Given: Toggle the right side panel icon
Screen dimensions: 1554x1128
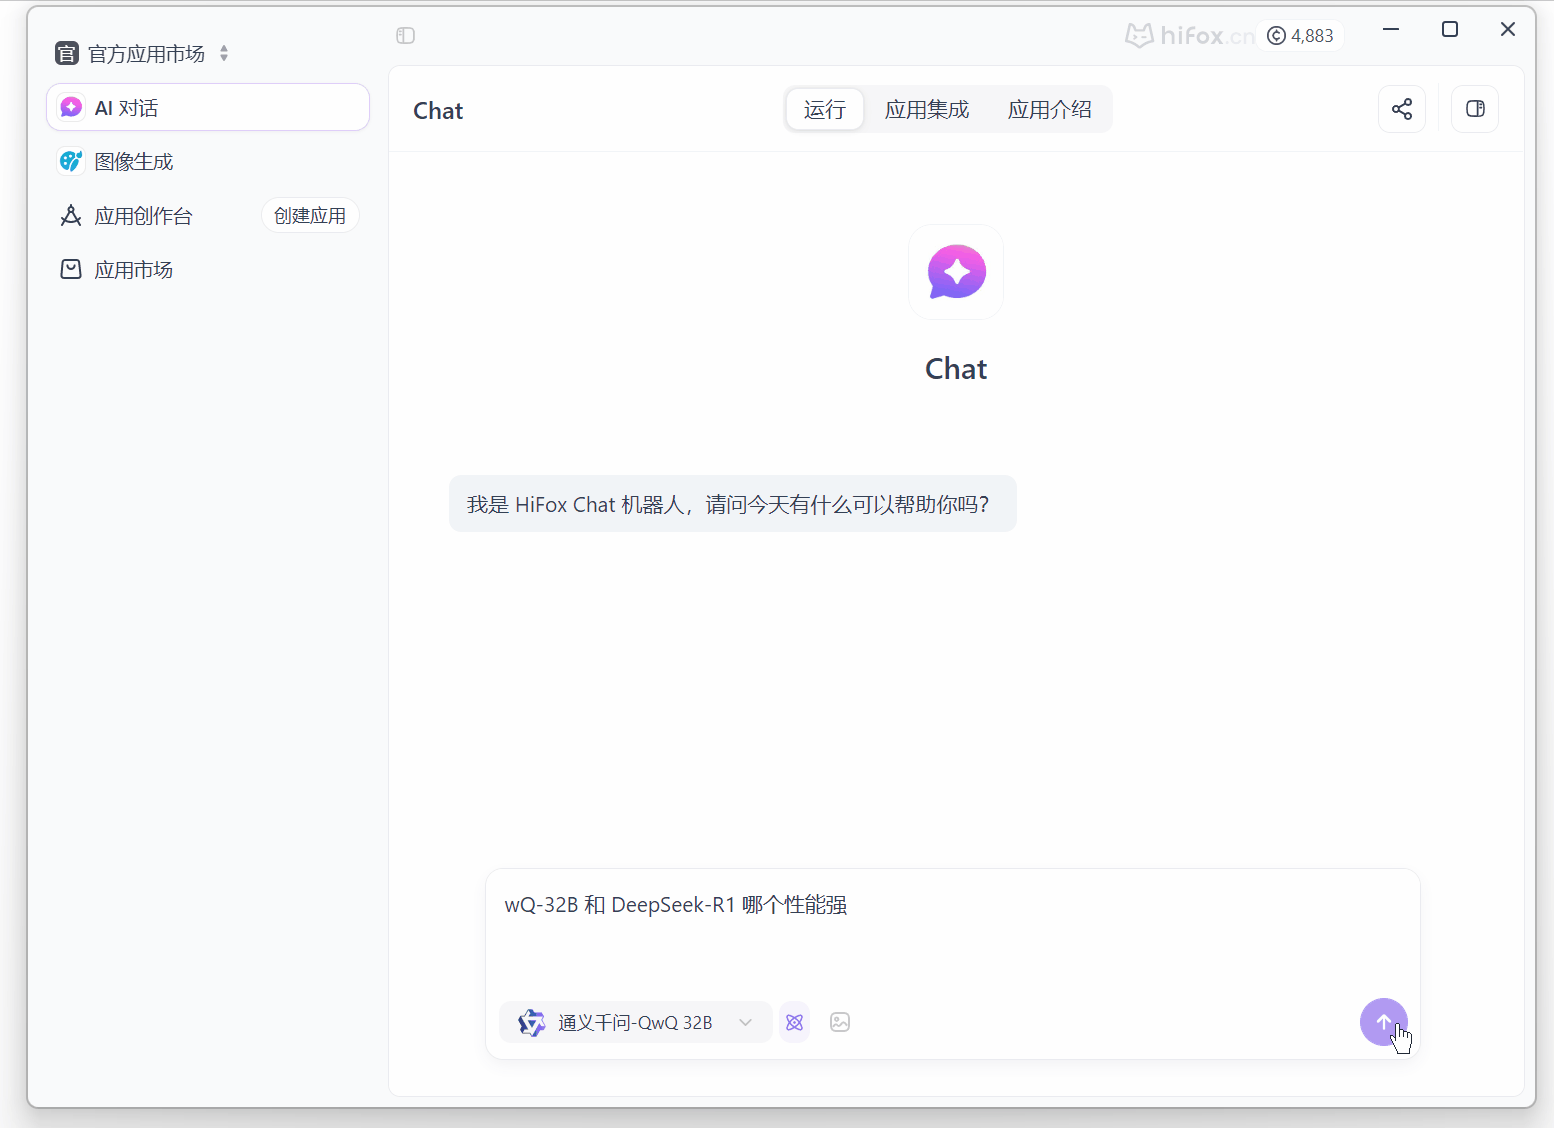Looking at the screenshot, I should click(x=1475, y=109).
